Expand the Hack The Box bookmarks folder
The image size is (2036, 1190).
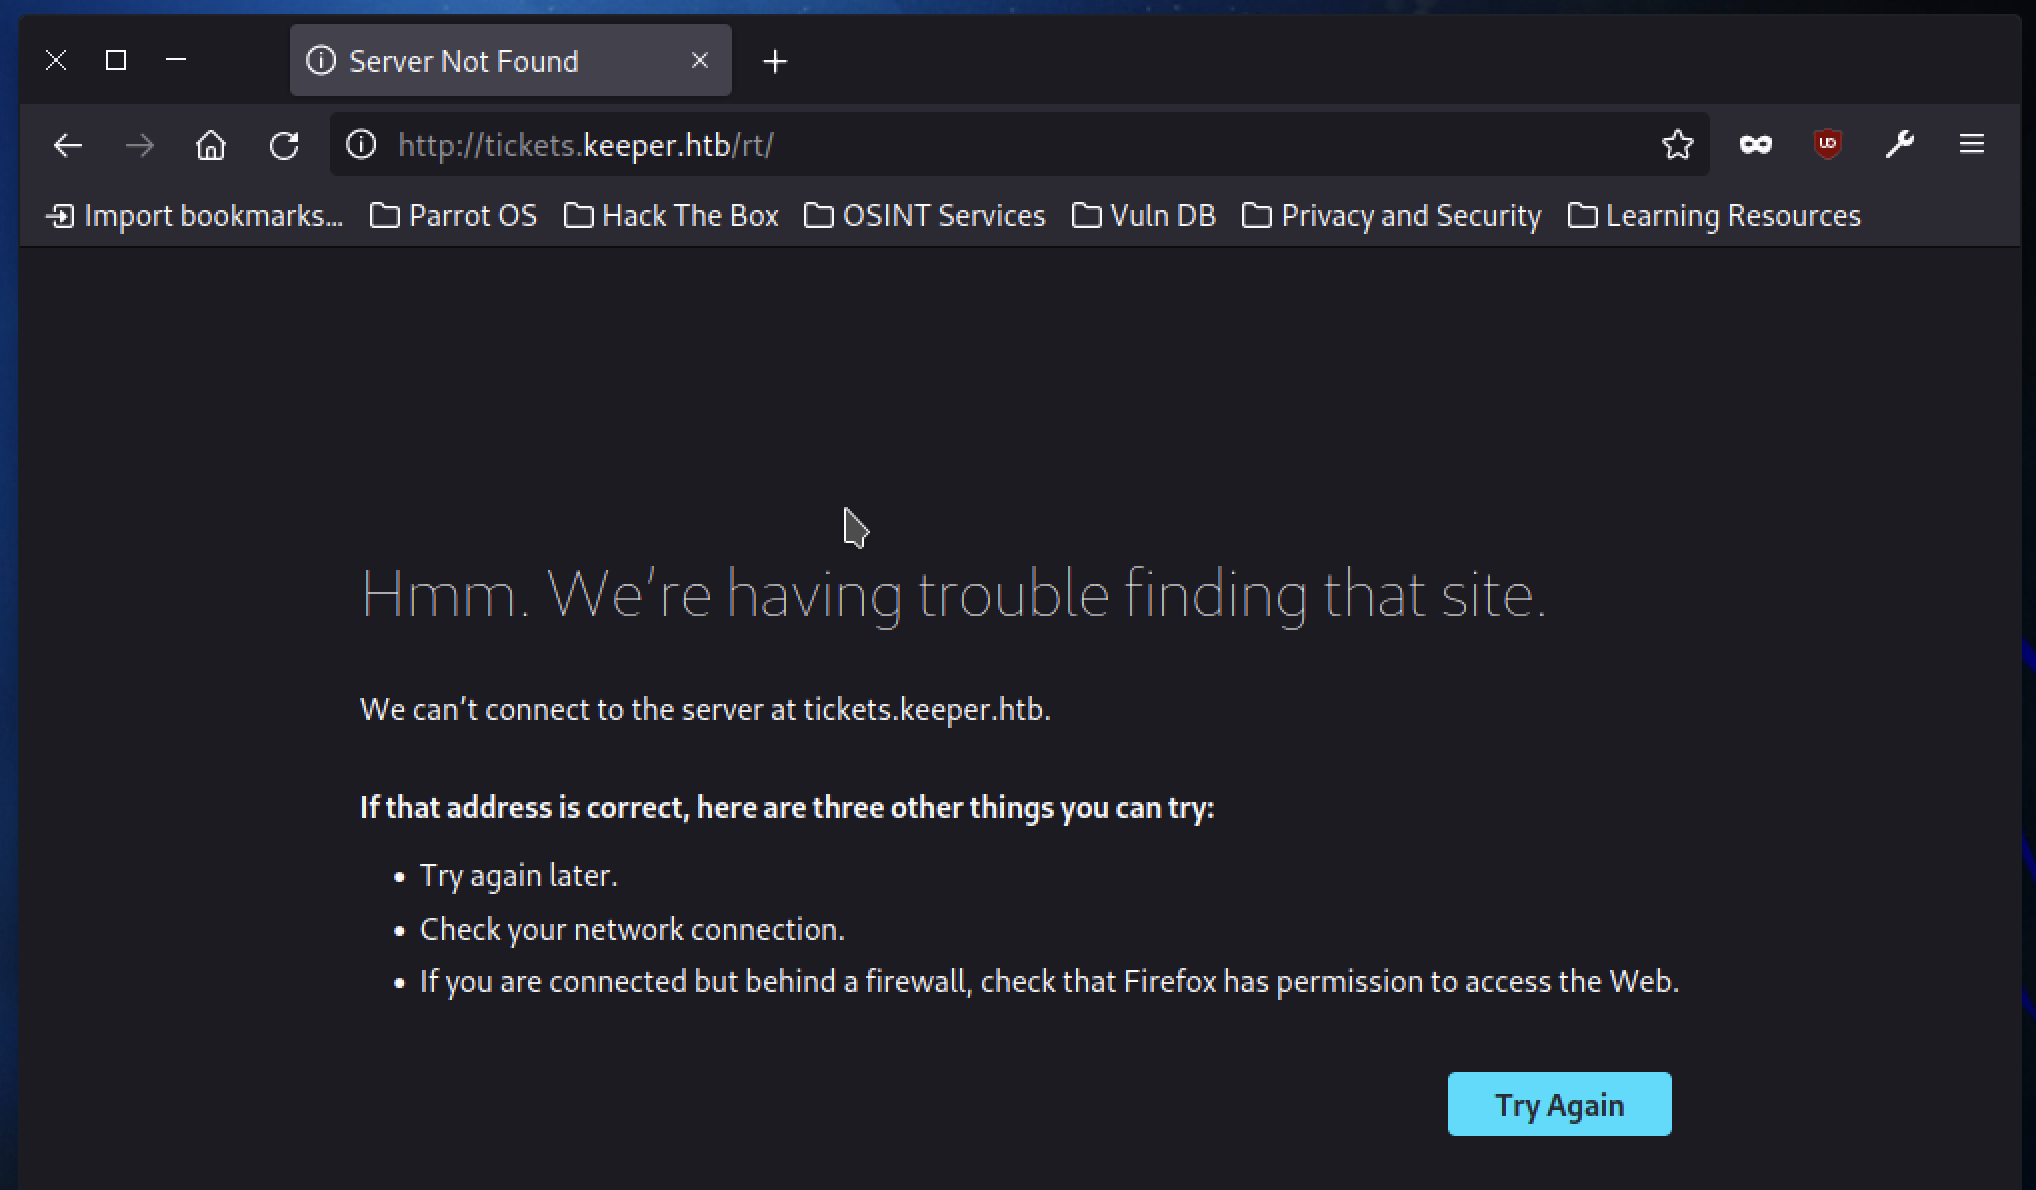point(671,216)
